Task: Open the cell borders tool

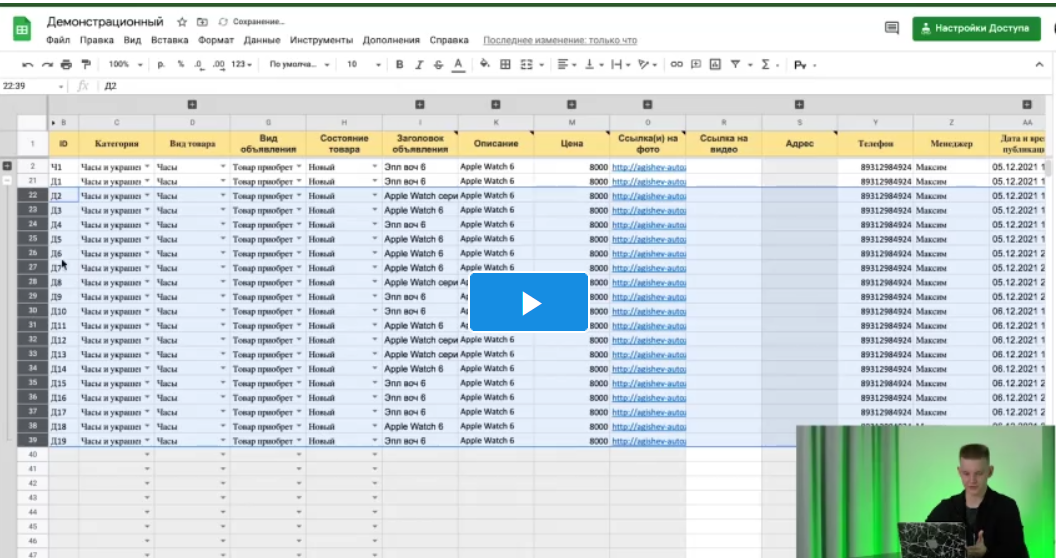Action: [505, 65]
